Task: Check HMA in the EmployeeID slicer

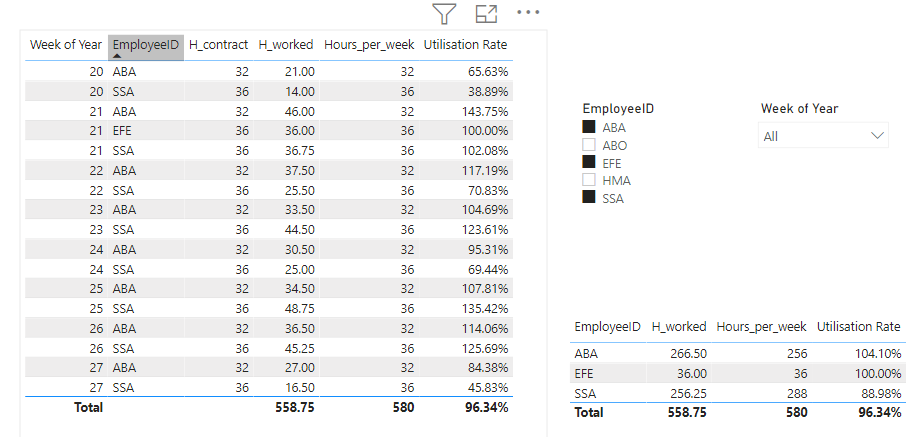Action: tap(589, 180)
